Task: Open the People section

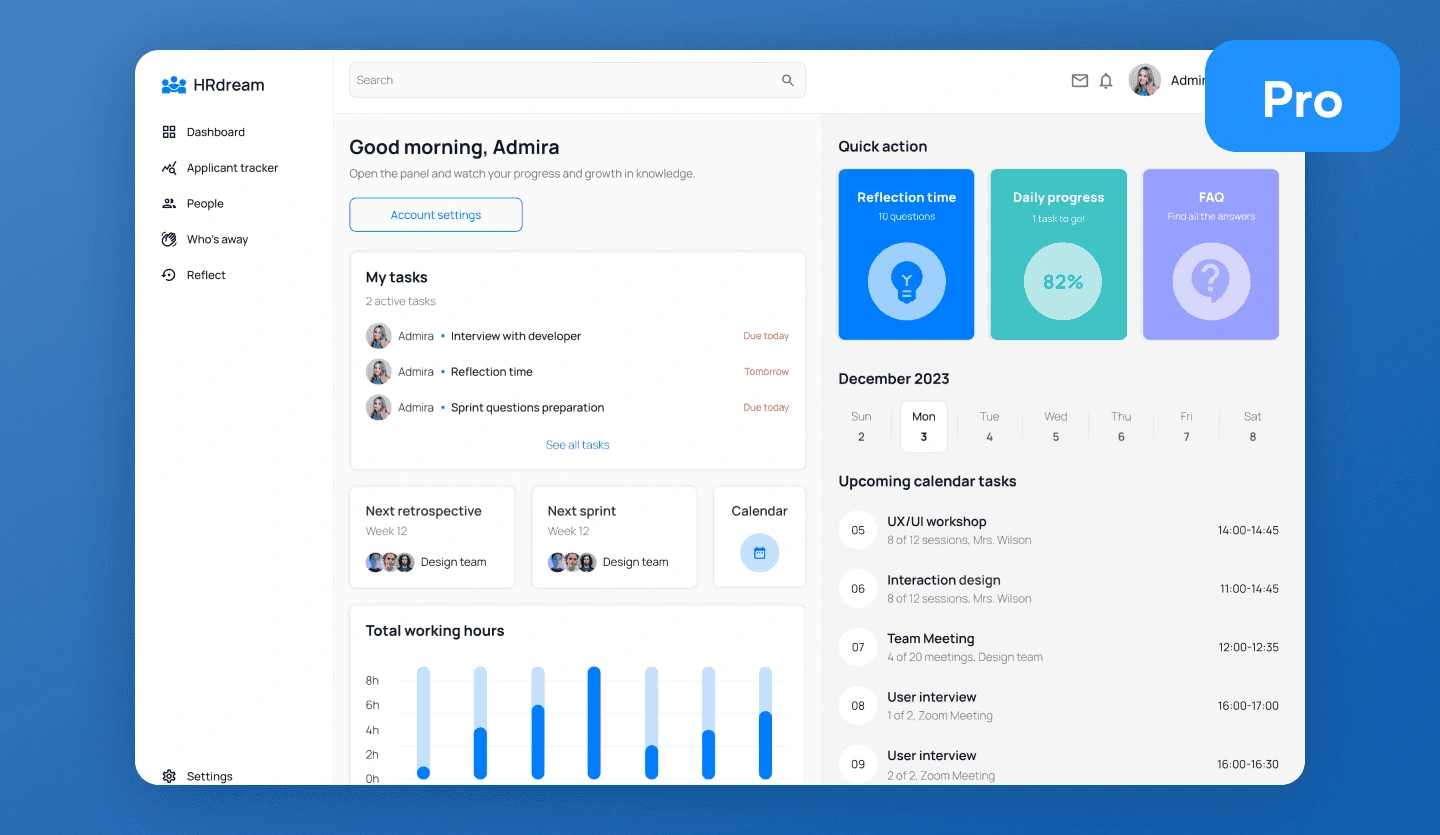Action: pyautogui.click(x=206, y=203)
